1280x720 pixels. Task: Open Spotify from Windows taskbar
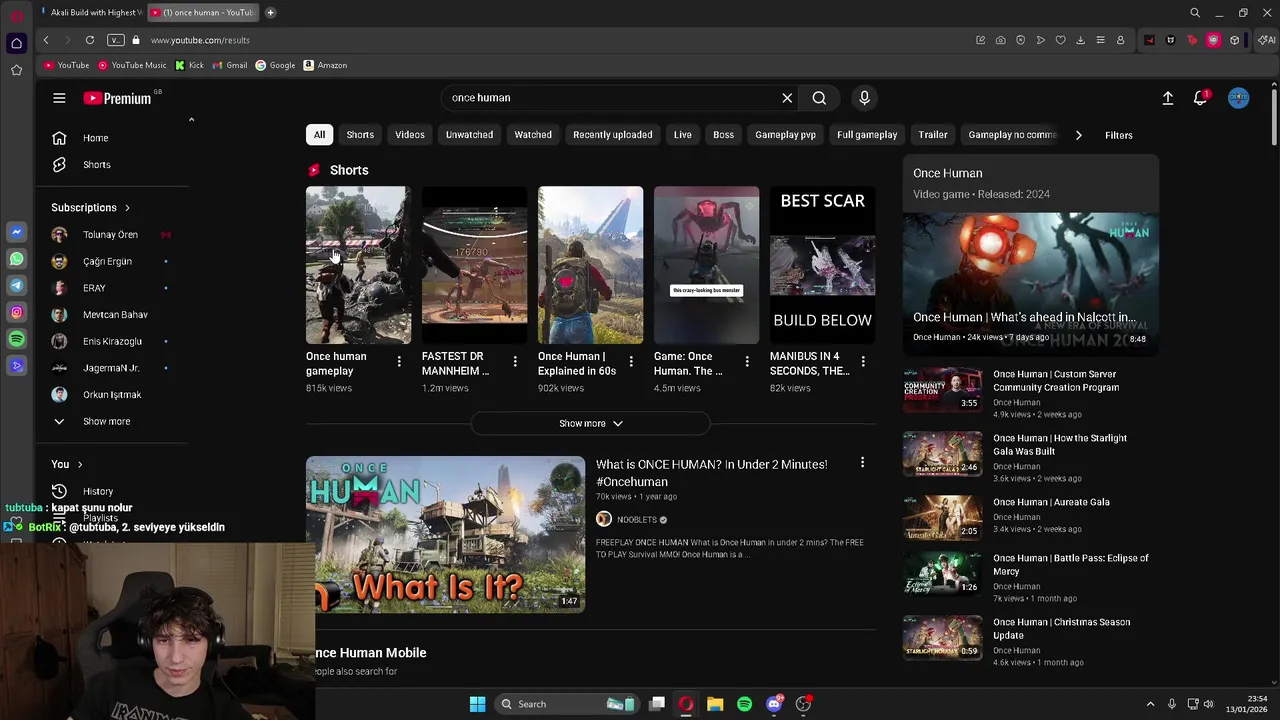pyautogui.click(x=744, y=704)
